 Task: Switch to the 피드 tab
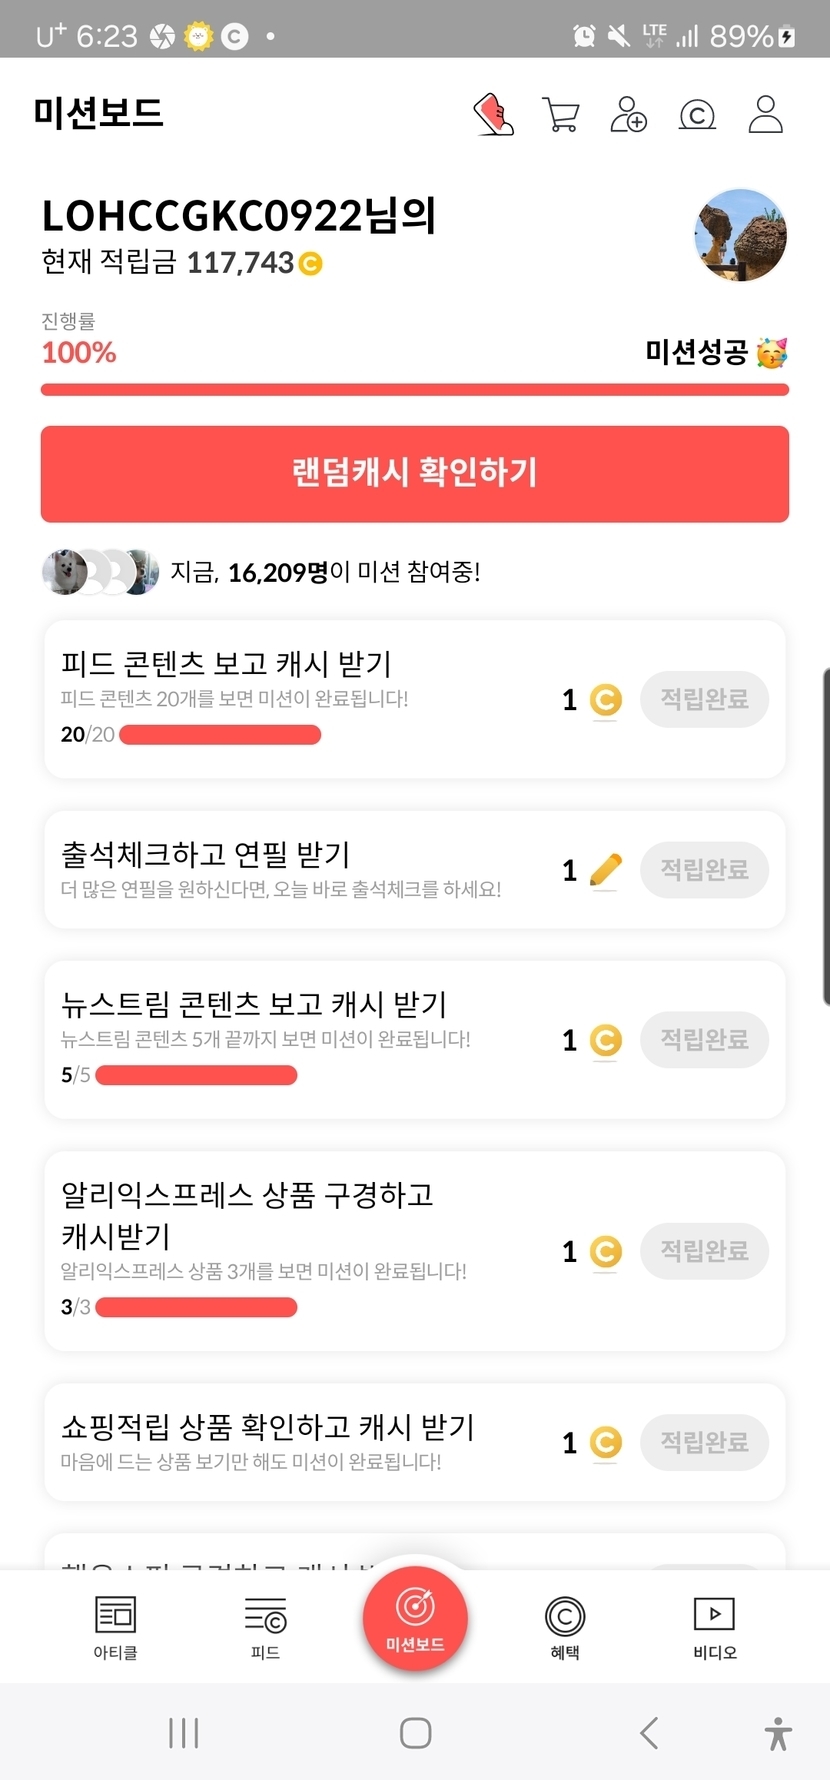click(265, 1627)
